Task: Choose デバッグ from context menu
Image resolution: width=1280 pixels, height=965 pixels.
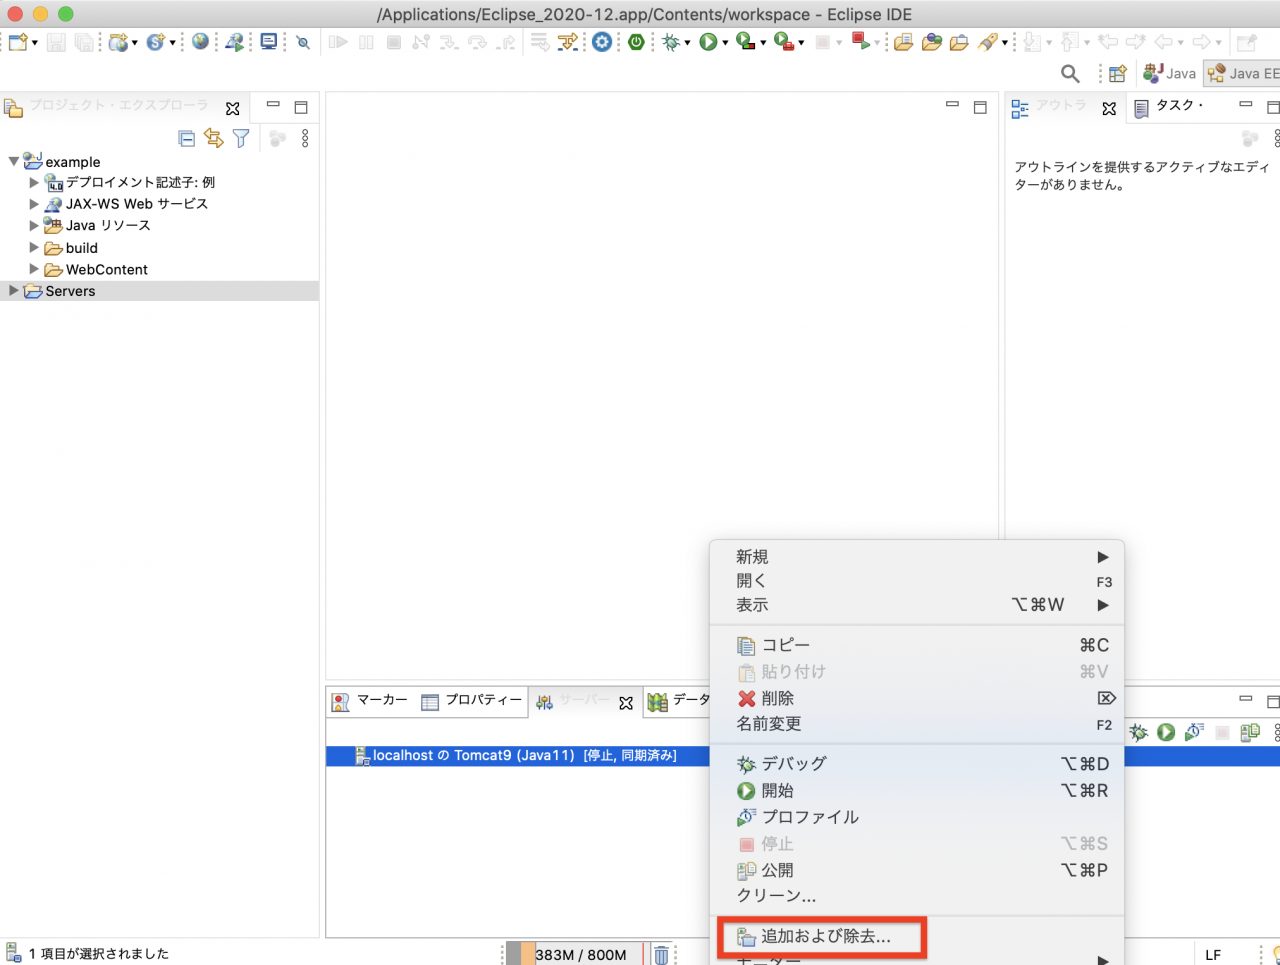Action: [x=917, y=764]
